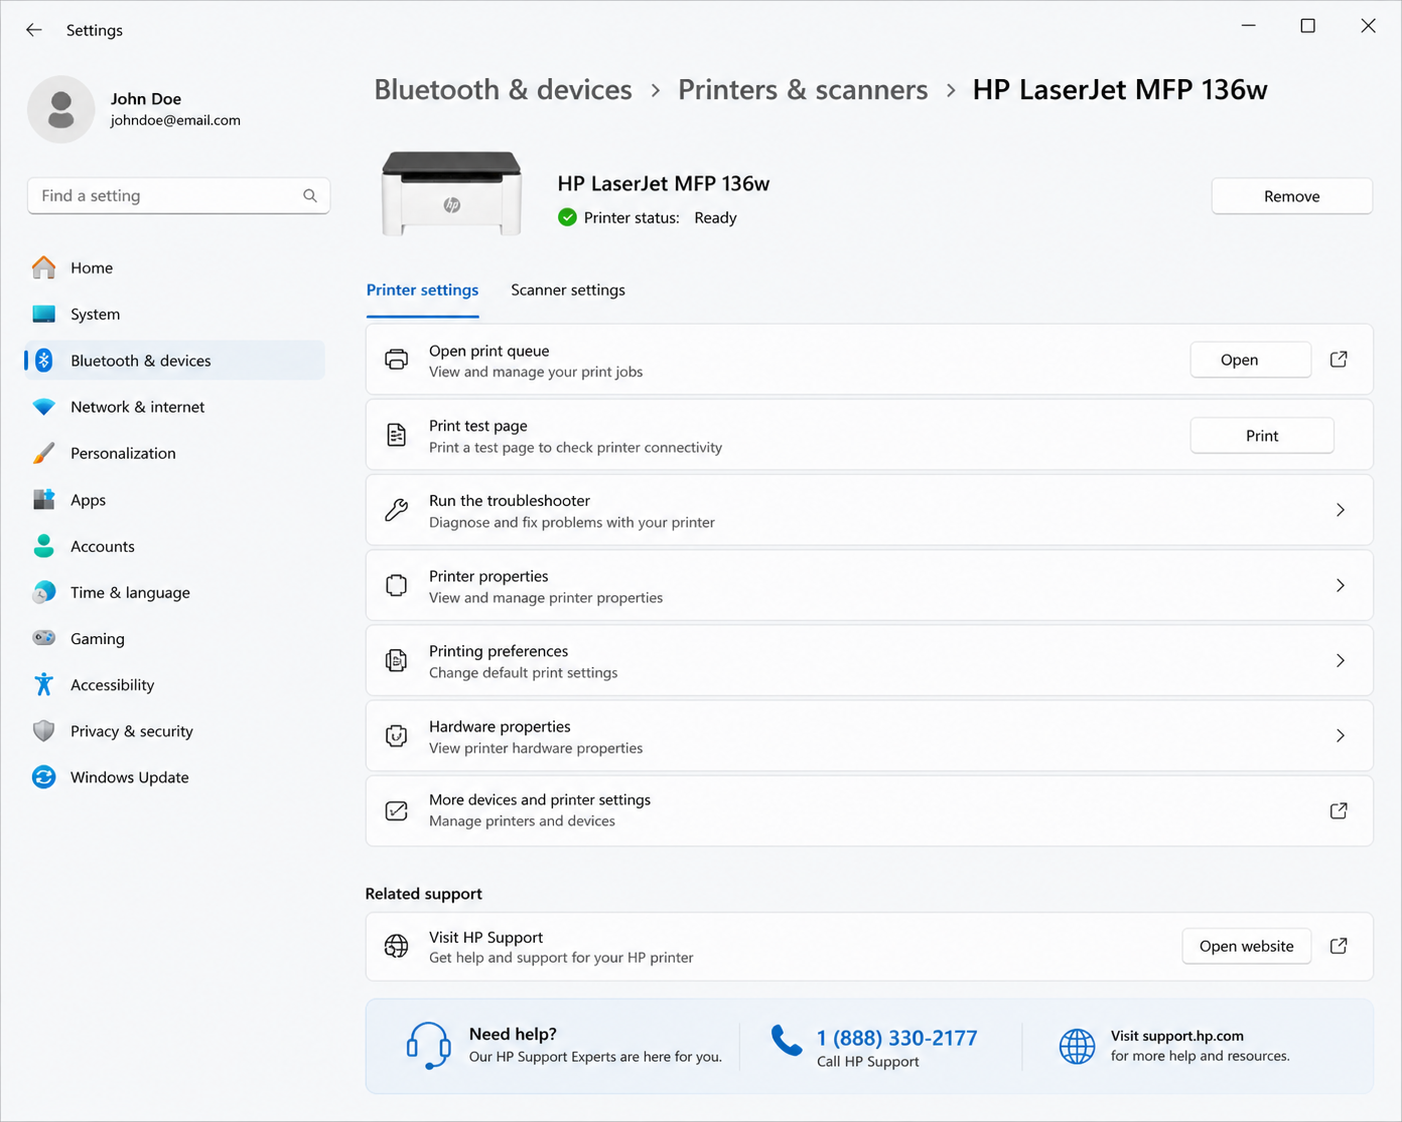Viewport: 1402px width, 1122px height.
Task: Open the Network & internet section
Action: click(175, 407)
